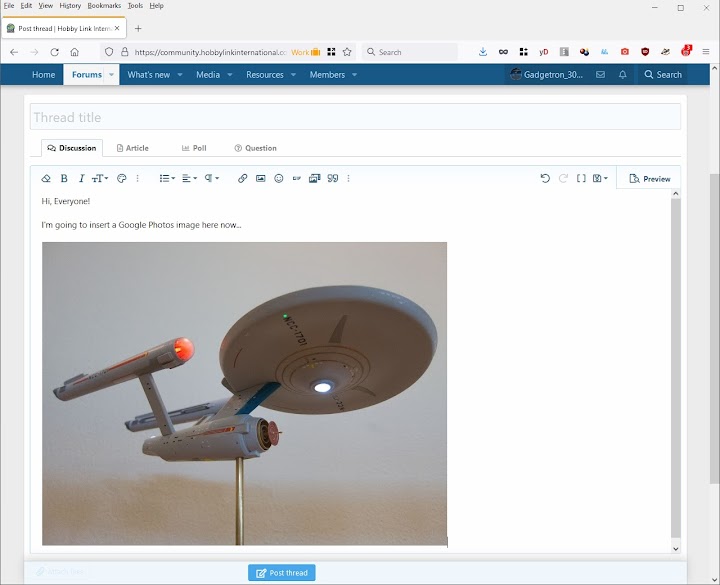Switch to the Poll thread type
The height and width of the screenshot is (585, 720).
(194, 148)
